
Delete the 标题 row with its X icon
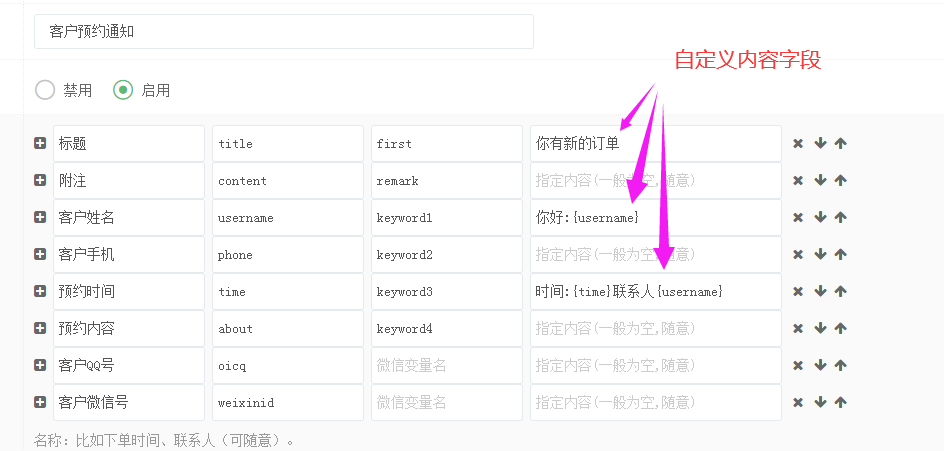(x=798, y=144)
